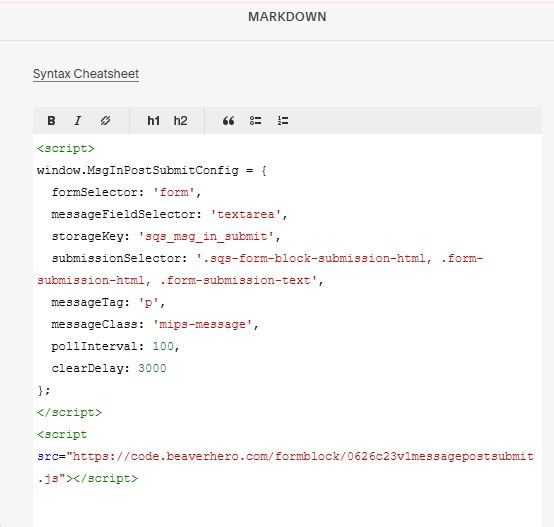Place cursor on the opening <script> tag line

[66, 148]
